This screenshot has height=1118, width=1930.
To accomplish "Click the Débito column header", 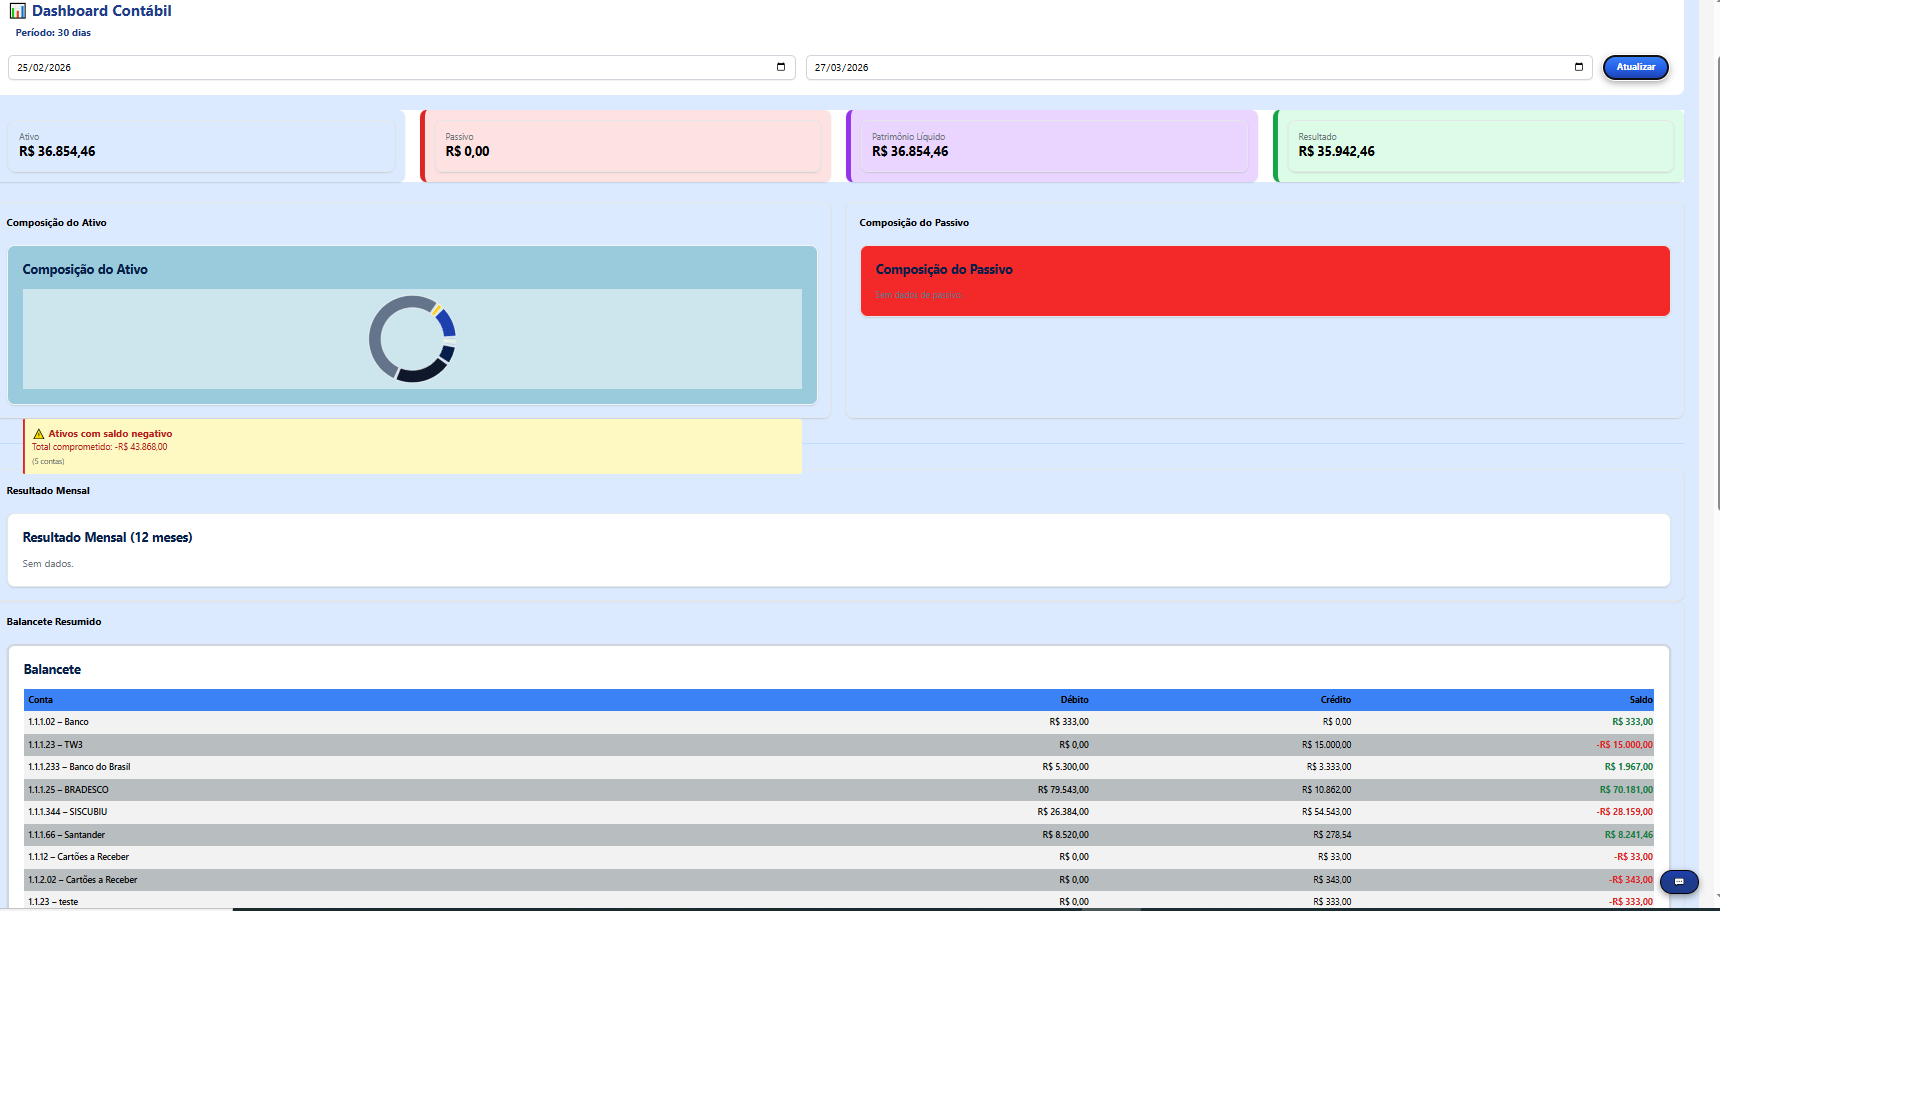I will [1074, 700].
